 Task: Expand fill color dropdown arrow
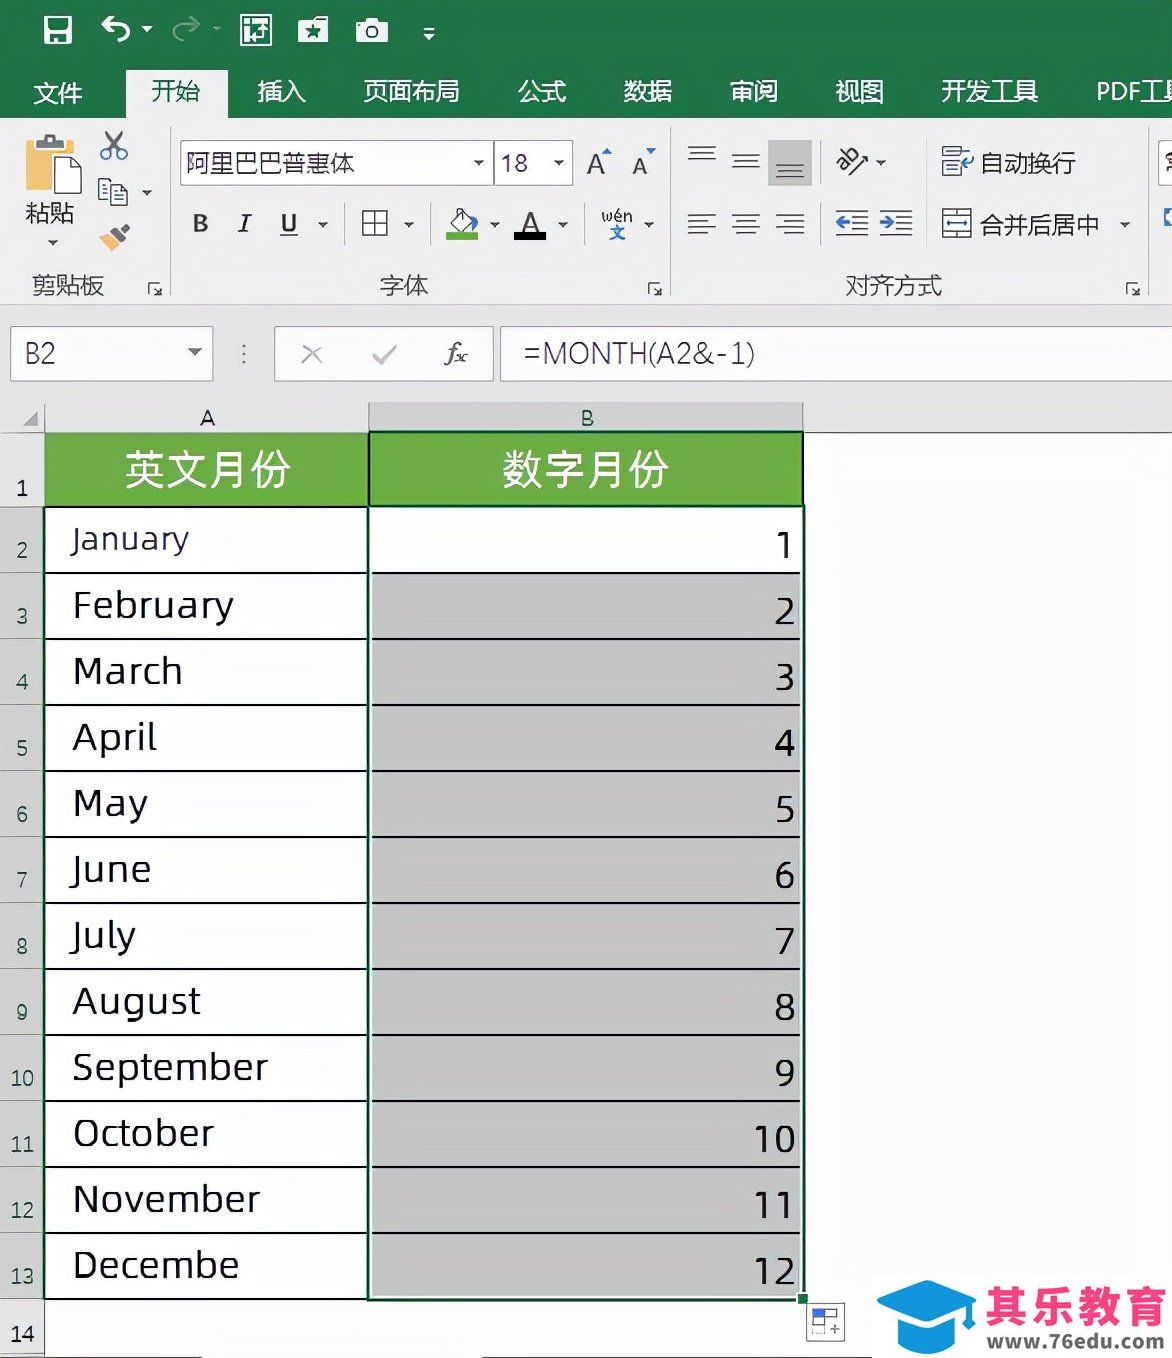point(494,225)
